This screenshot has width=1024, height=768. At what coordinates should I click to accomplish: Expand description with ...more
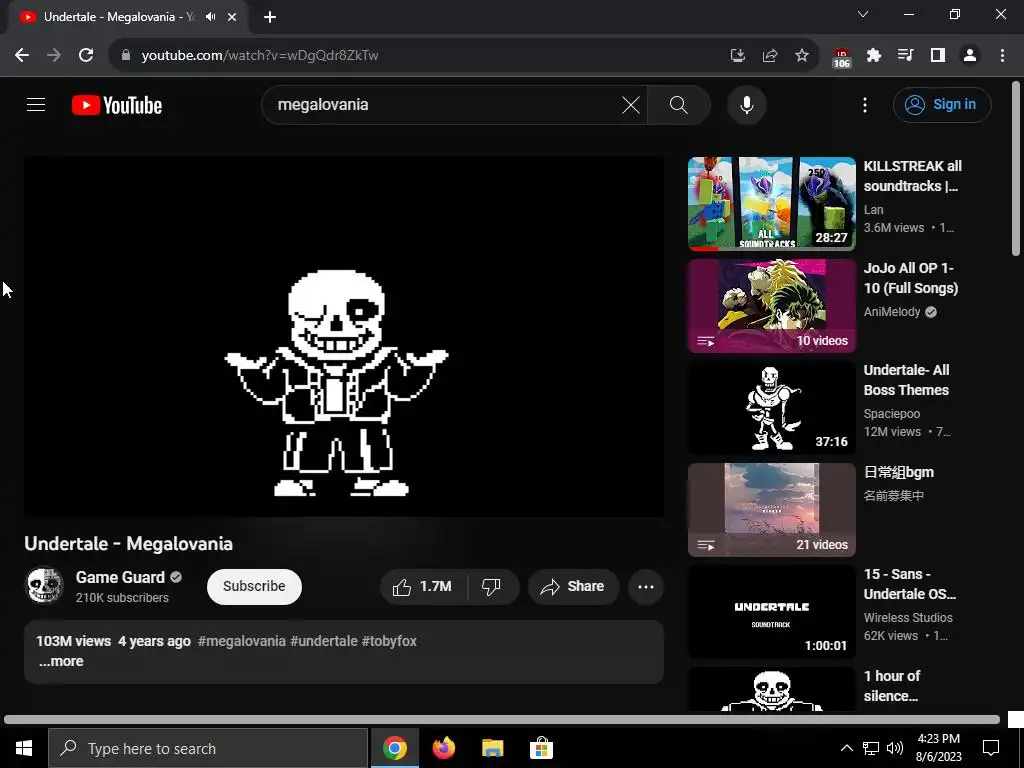coord(61,661)
